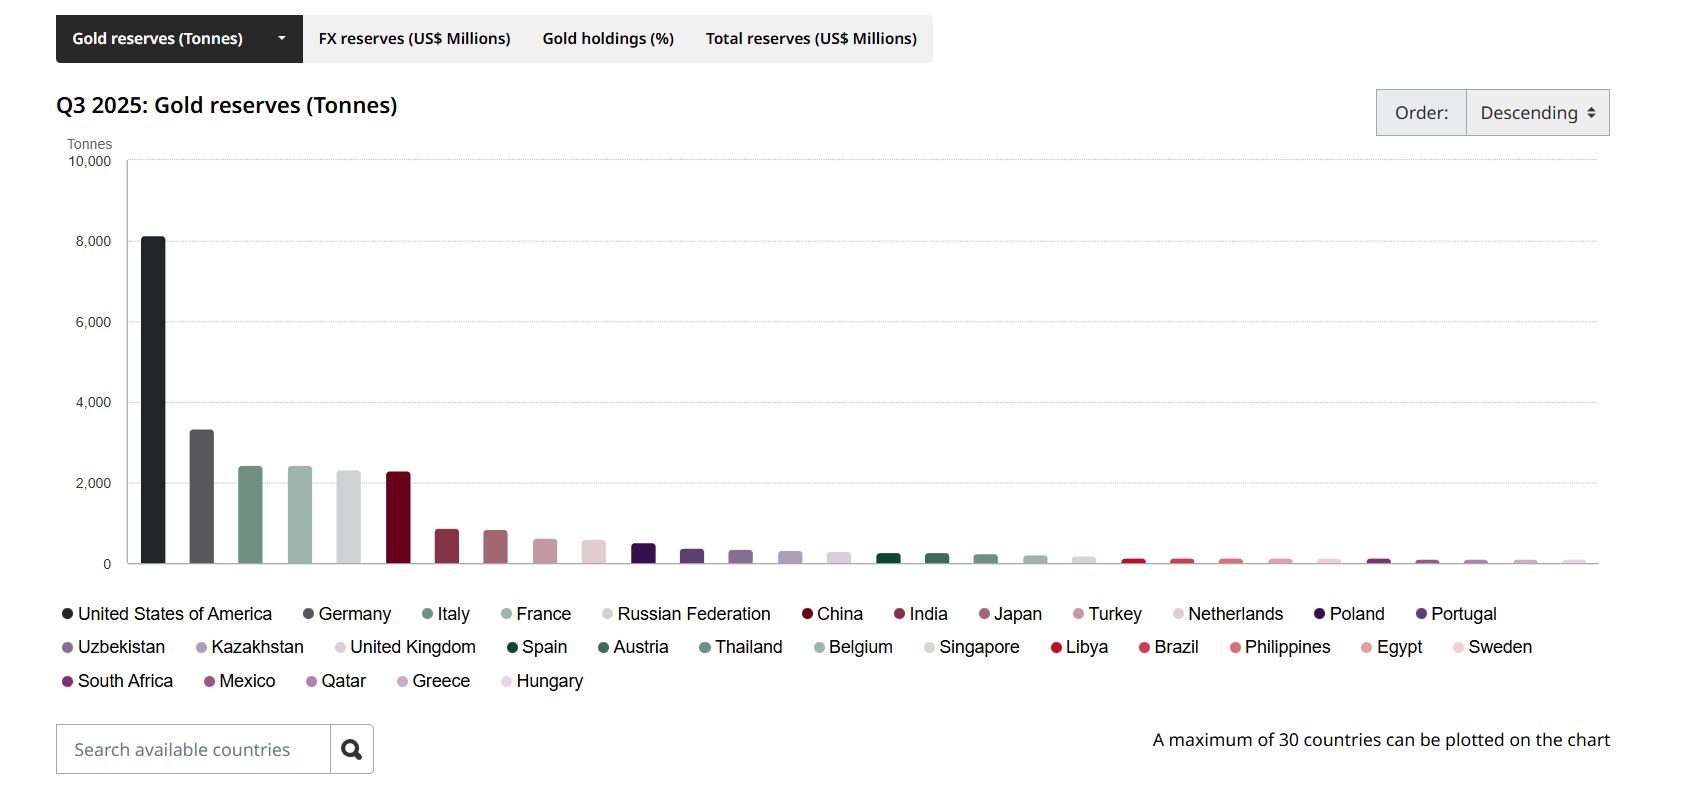This screenshot has width=1703, height=804.
Task: Open the Descending order dropdown
Action: 1537,113
